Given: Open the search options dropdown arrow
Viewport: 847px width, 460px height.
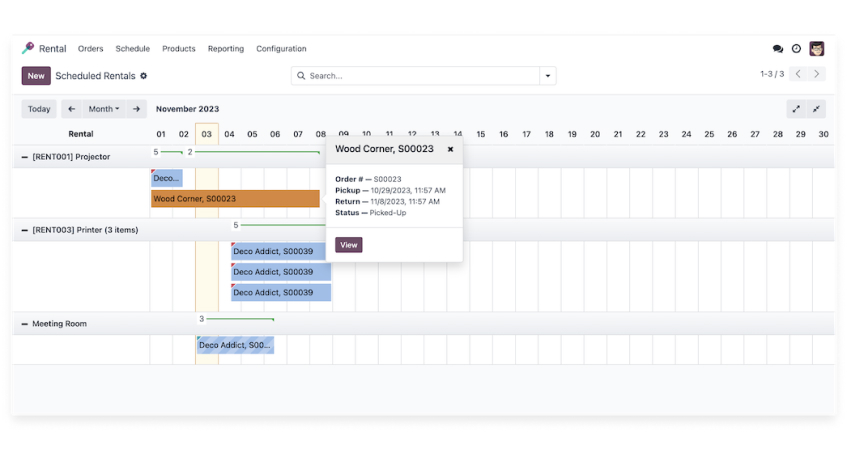Looking at the screenshot, I should coord(548,76).
